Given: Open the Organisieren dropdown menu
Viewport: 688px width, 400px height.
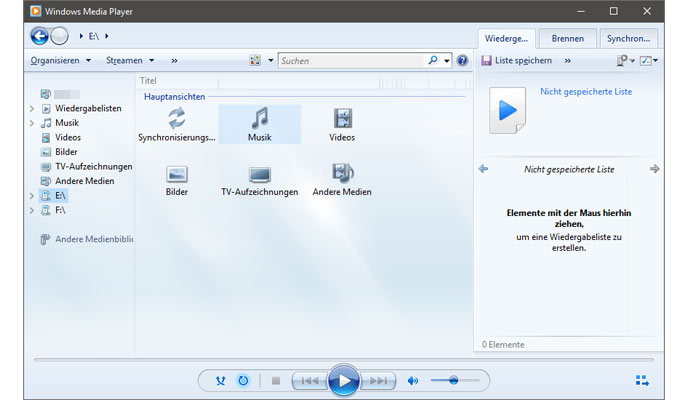Looking at the screenshot, I should coord(60,60).
